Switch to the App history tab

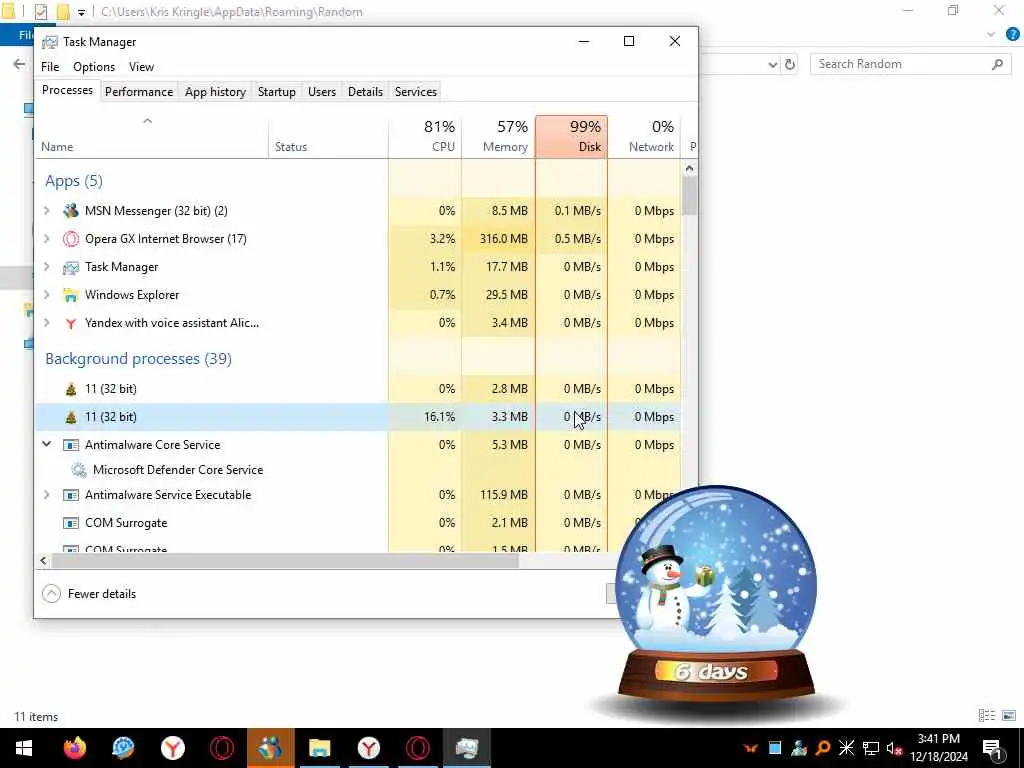[216, 92]
